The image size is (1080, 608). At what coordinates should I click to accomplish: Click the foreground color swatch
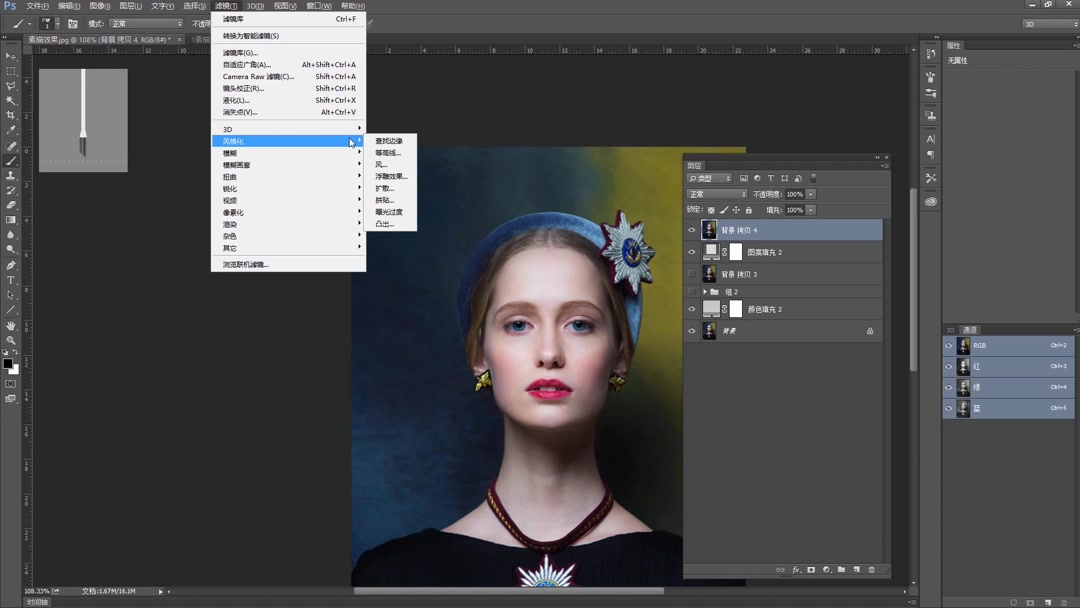click(x=7, y=363)
